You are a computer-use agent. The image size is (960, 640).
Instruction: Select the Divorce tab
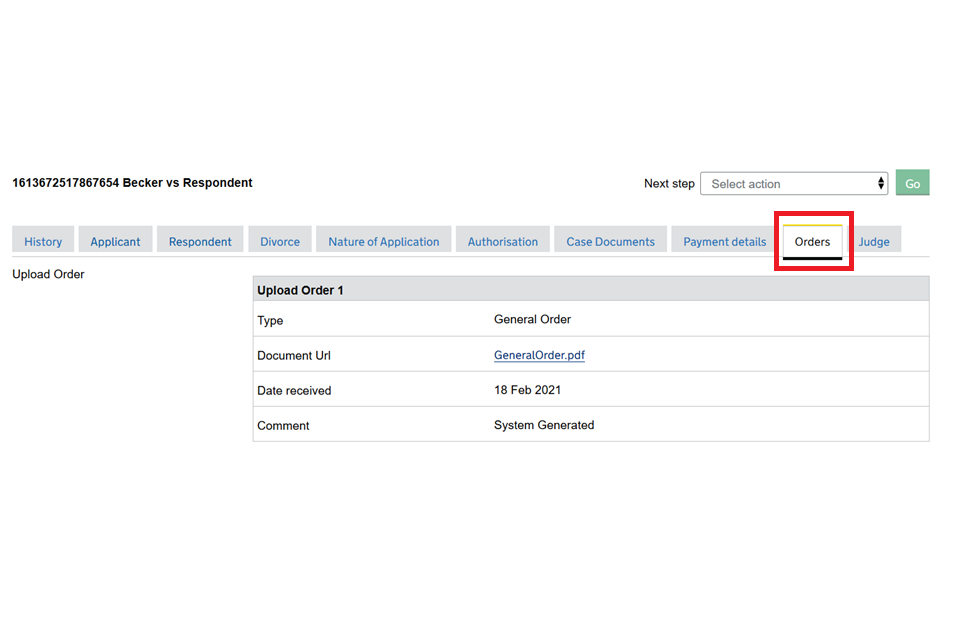(x=280, y=241)
